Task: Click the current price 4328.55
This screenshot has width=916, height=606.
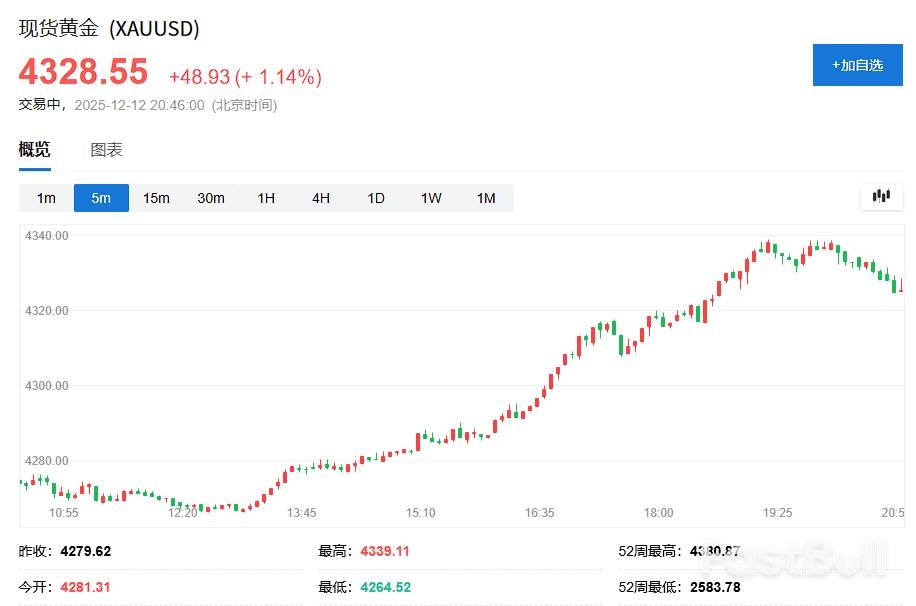Action: tap(83, 73)
